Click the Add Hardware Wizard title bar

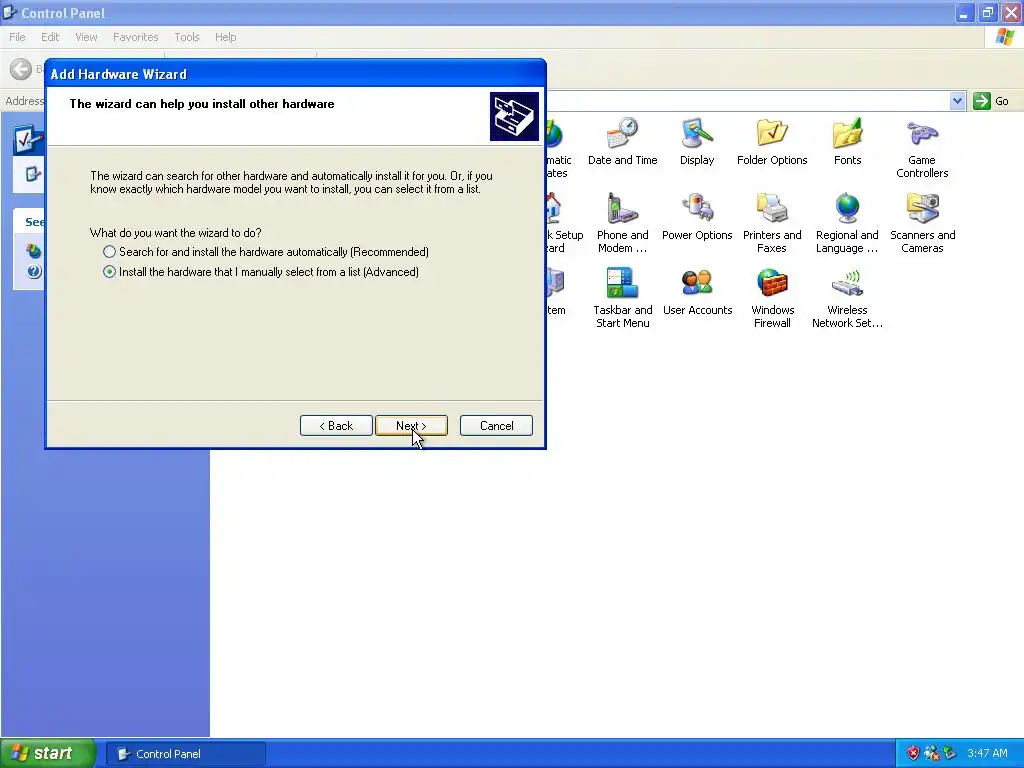[x=295, y=74]
